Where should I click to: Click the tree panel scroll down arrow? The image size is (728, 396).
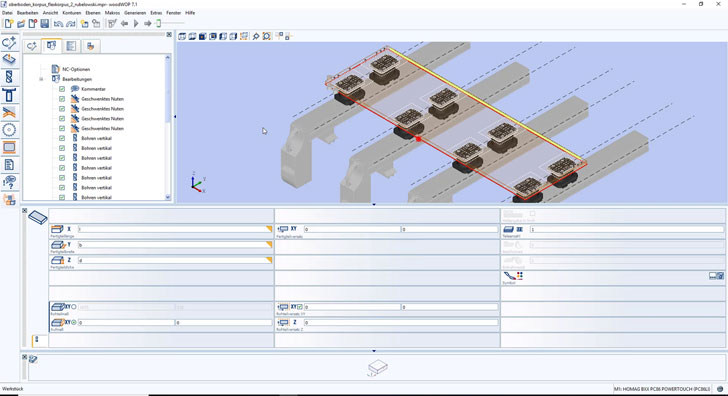pos(168,197)
